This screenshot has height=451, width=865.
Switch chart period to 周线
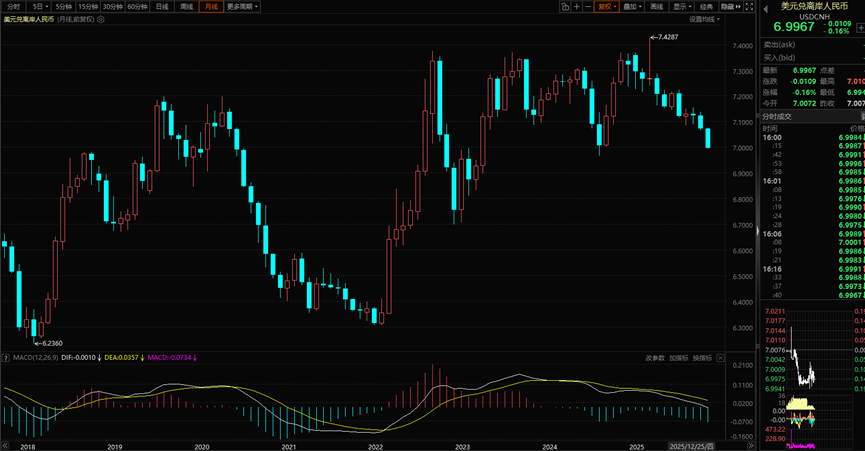tap(186, 6)
